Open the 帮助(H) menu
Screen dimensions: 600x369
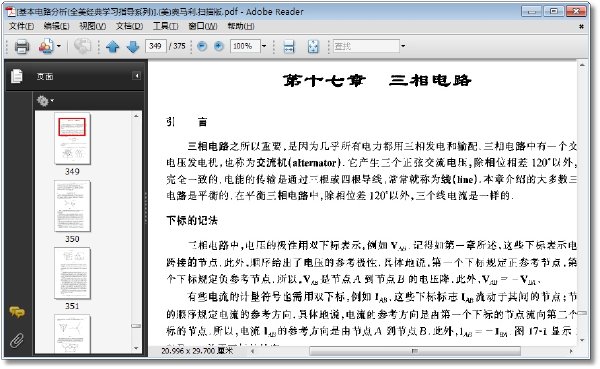(241, 26)
